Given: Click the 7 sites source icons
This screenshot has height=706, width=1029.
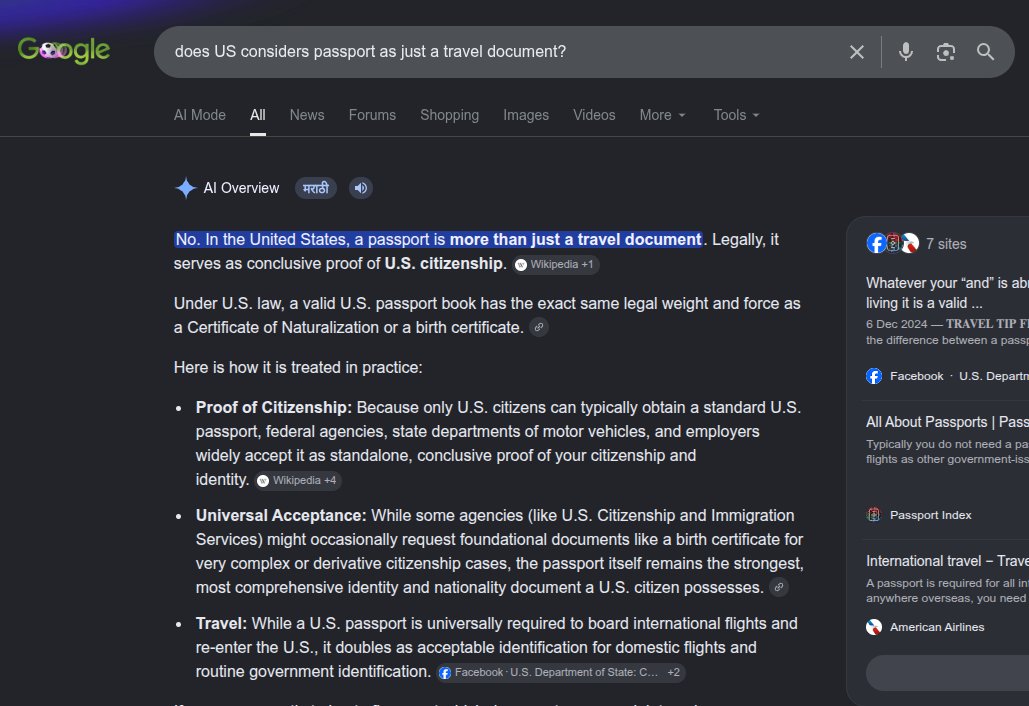Looking at the screenshot, I should click(892, 243).
